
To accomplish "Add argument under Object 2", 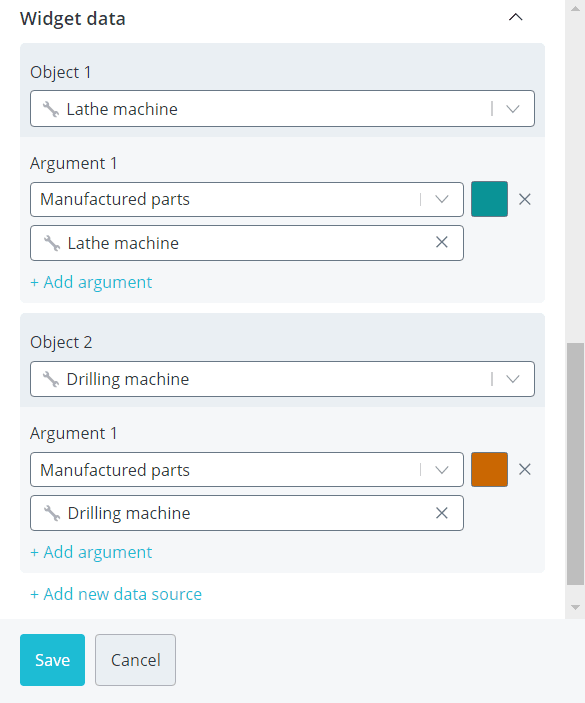I will click(x=91, y=552).
